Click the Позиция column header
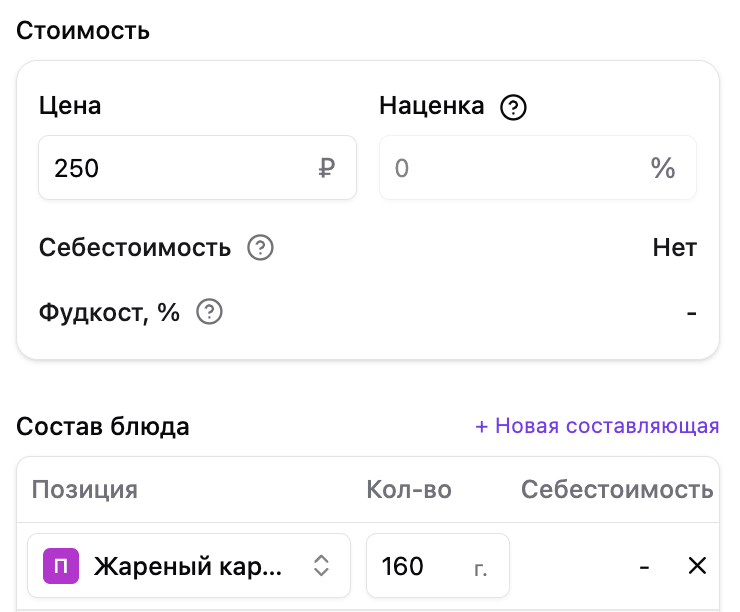The image size is (740, 612). 85,489
